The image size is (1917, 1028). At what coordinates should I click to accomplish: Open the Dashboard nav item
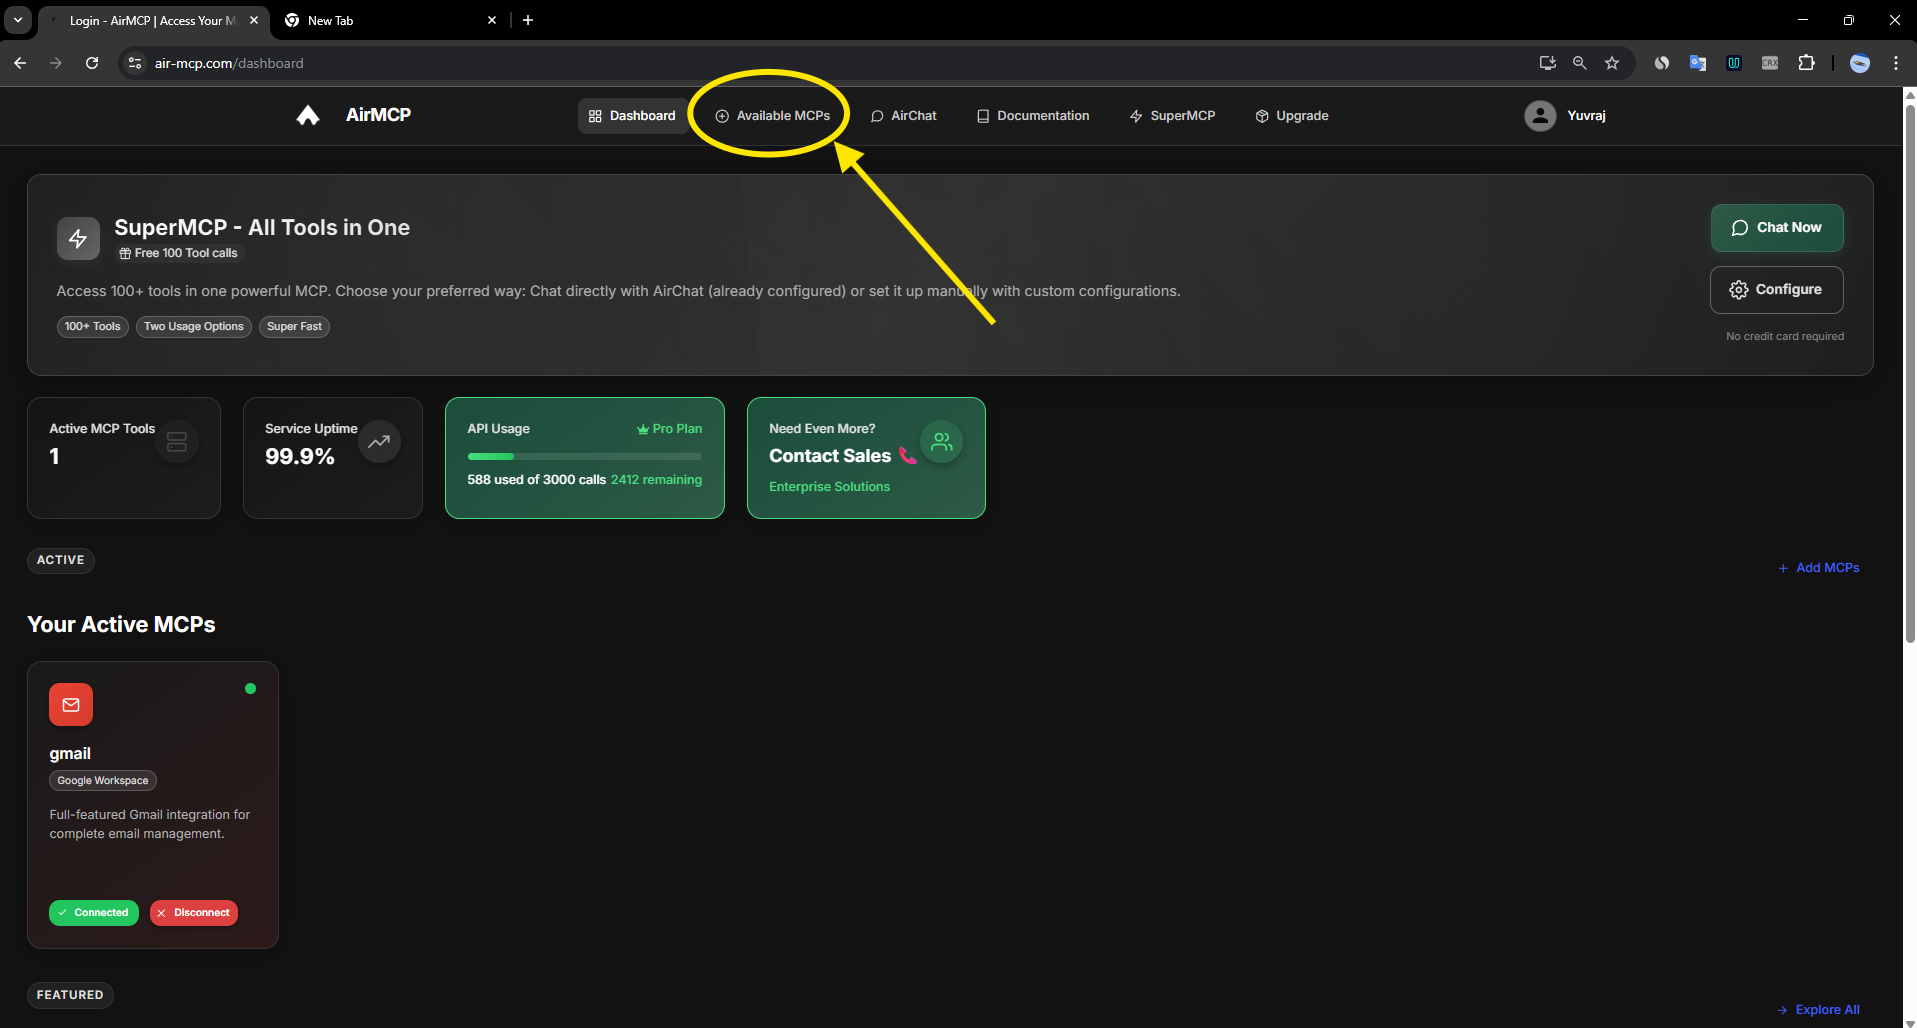pos(632,116)
